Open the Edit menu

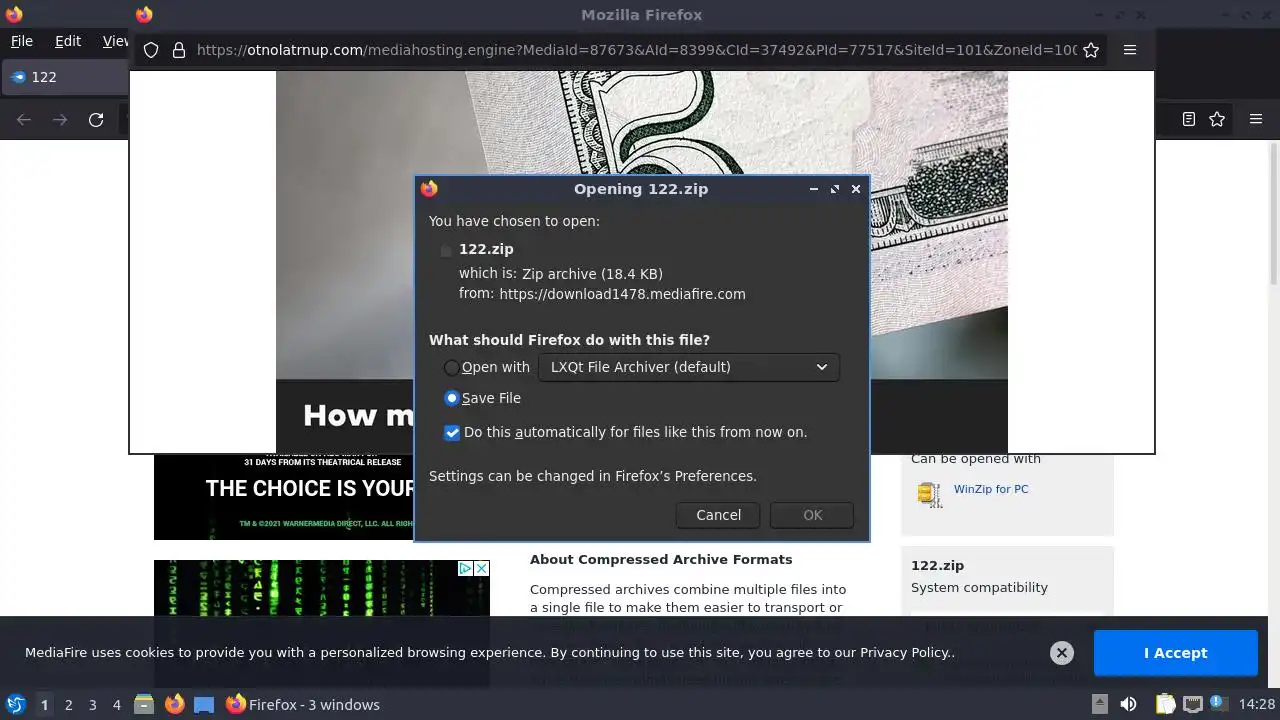[68, 41]
